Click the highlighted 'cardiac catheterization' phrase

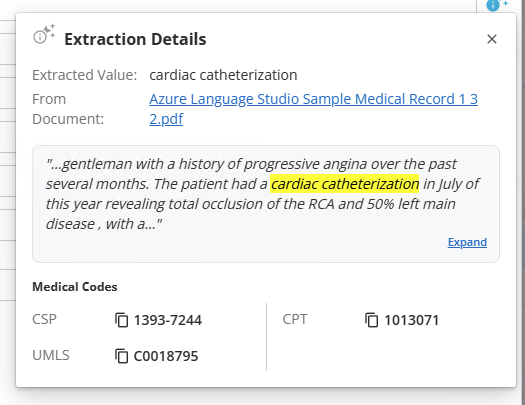pos(345,184)
